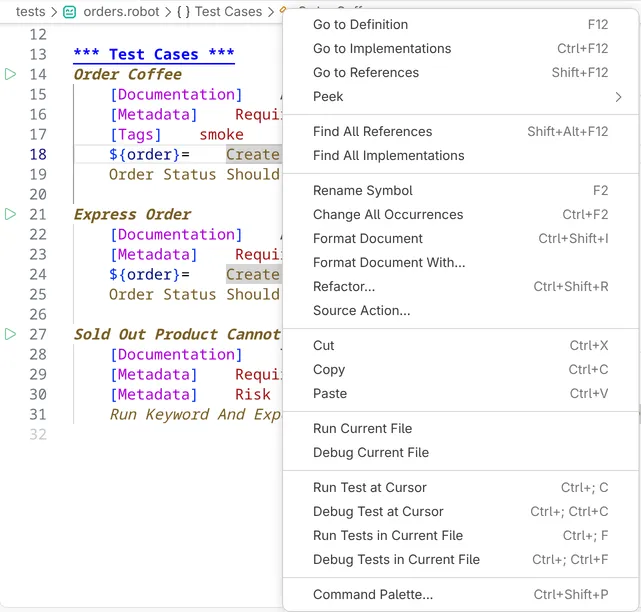Open the Peek submenu
This screenshot has width=641, height=612.
coord(461,97)
